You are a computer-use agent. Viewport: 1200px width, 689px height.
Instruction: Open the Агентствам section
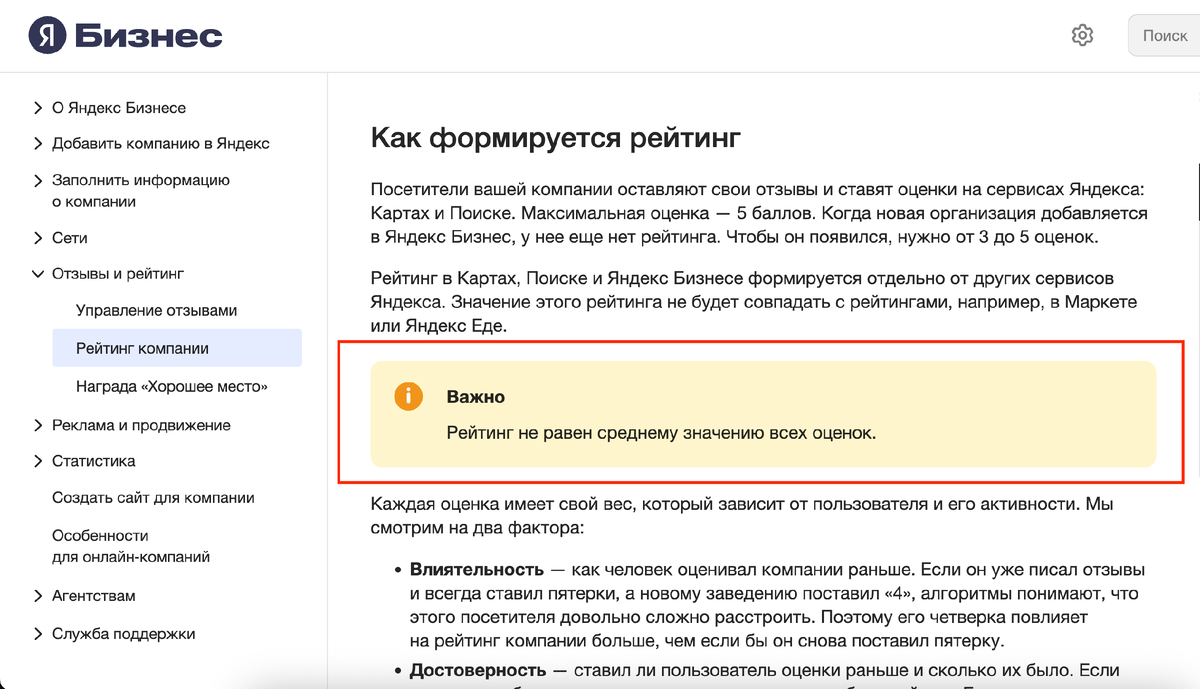(x=94, y=595)
